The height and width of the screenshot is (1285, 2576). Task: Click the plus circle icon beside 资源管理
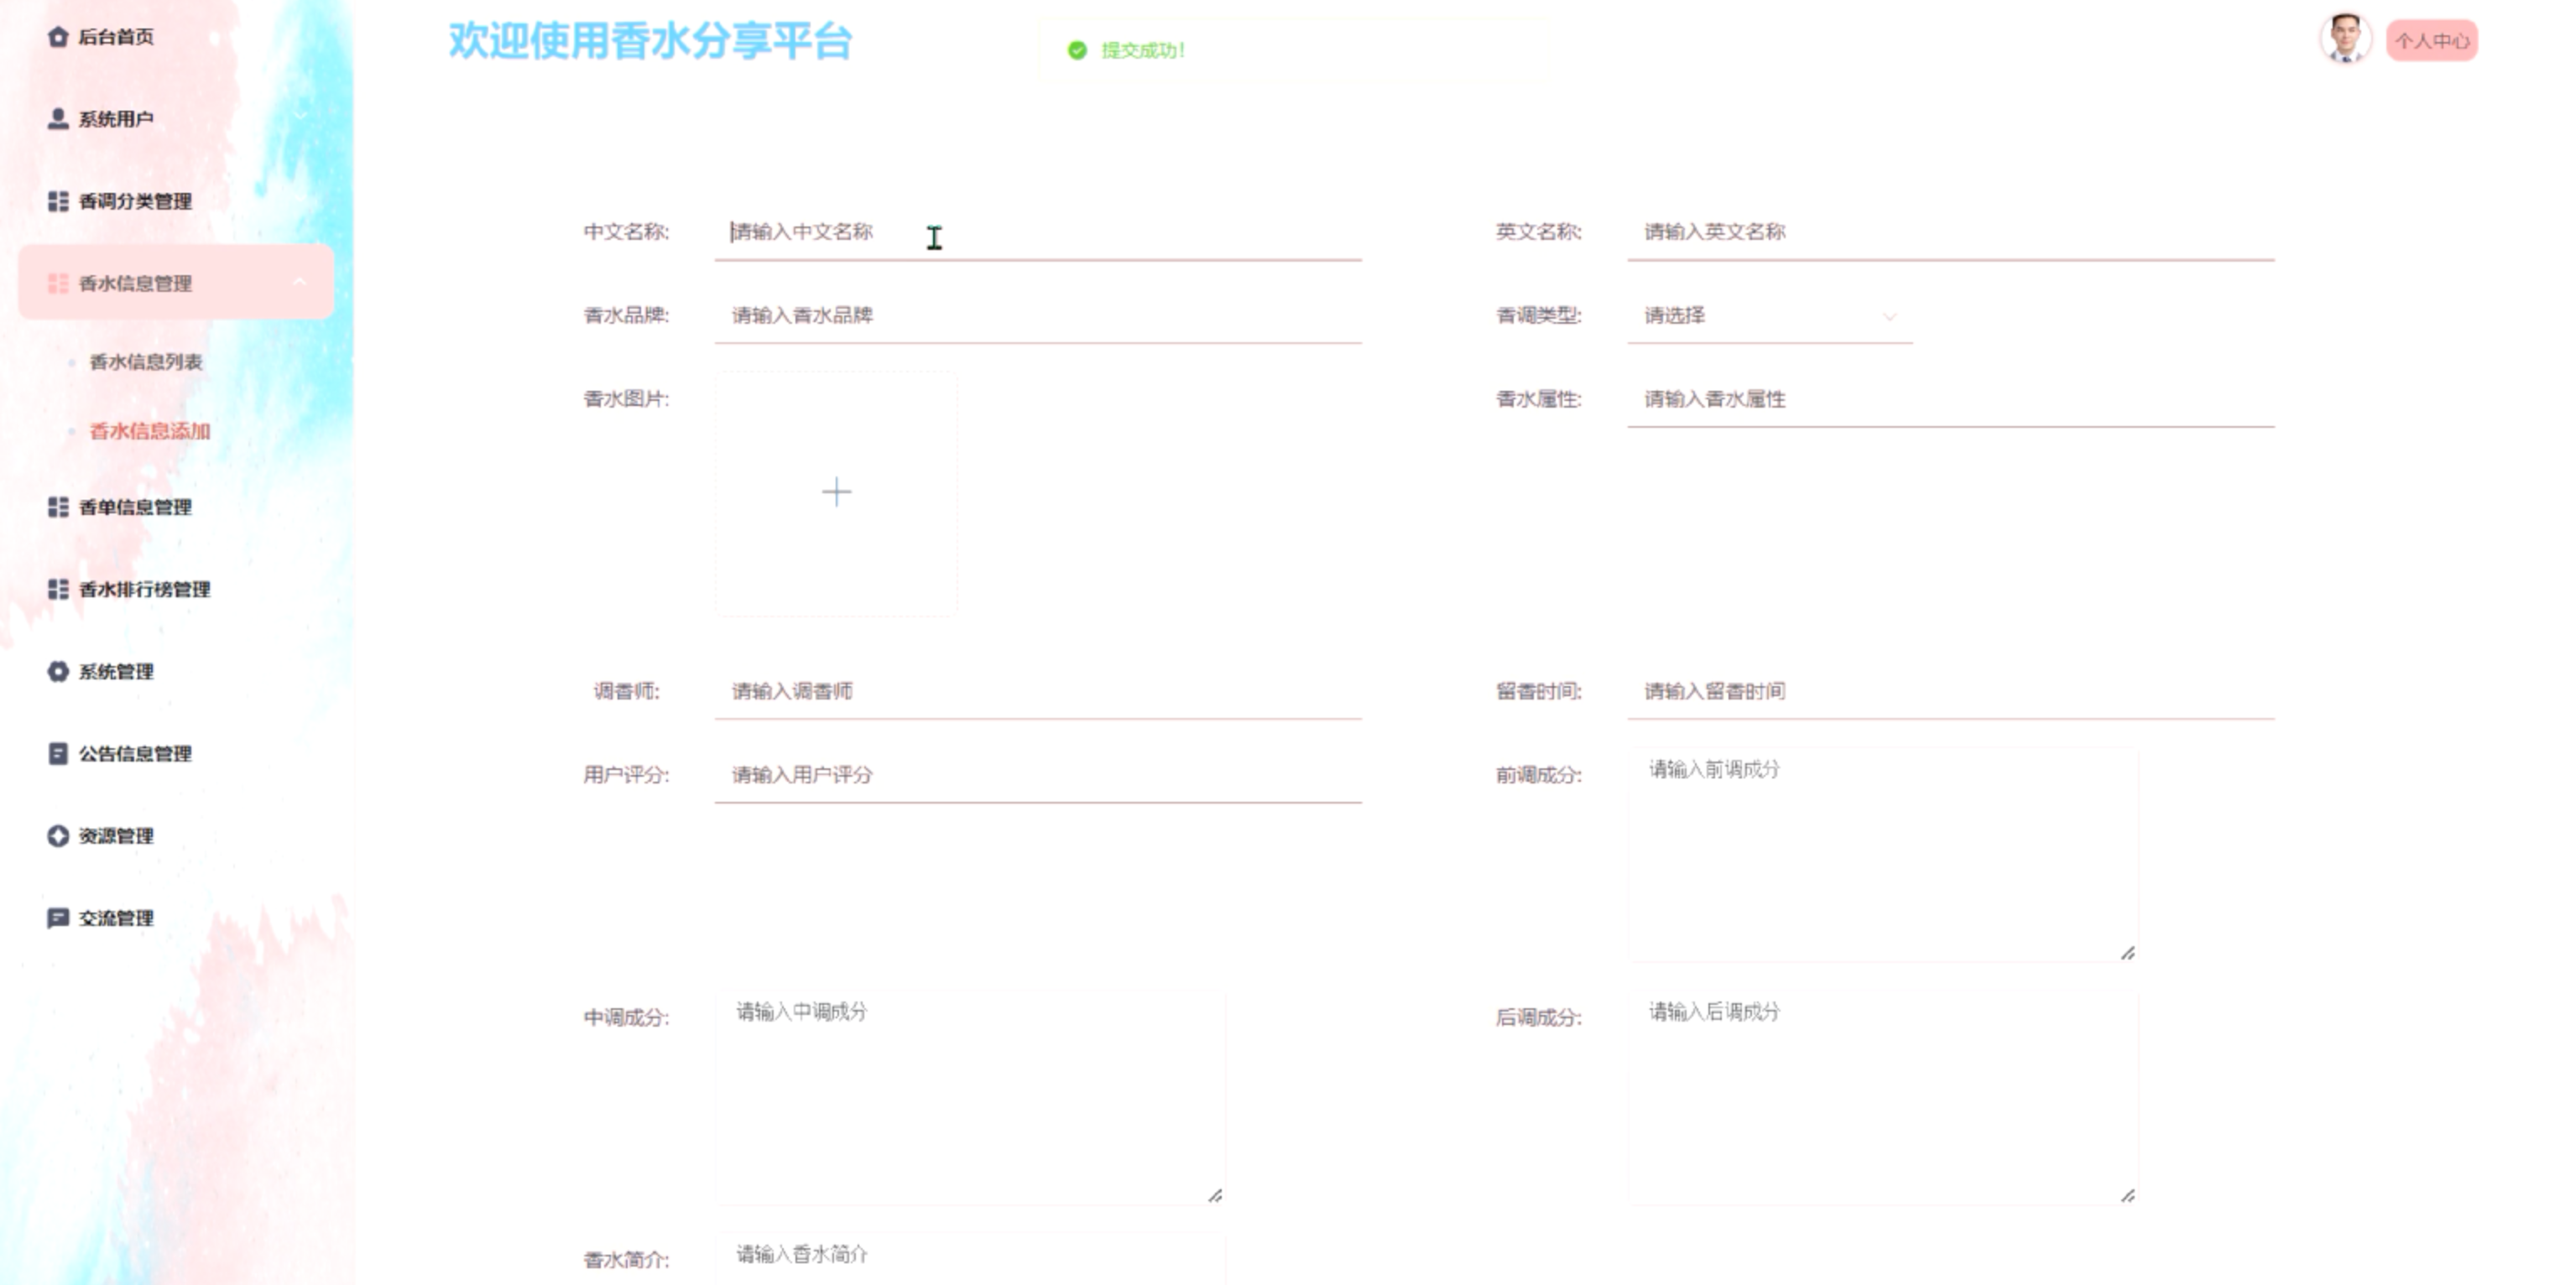[58, 835]
